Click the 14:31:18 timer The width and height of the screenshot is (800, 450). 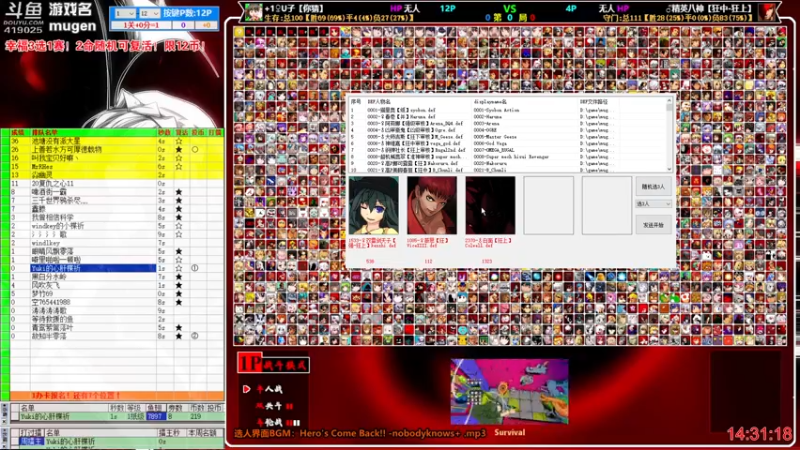760,434
